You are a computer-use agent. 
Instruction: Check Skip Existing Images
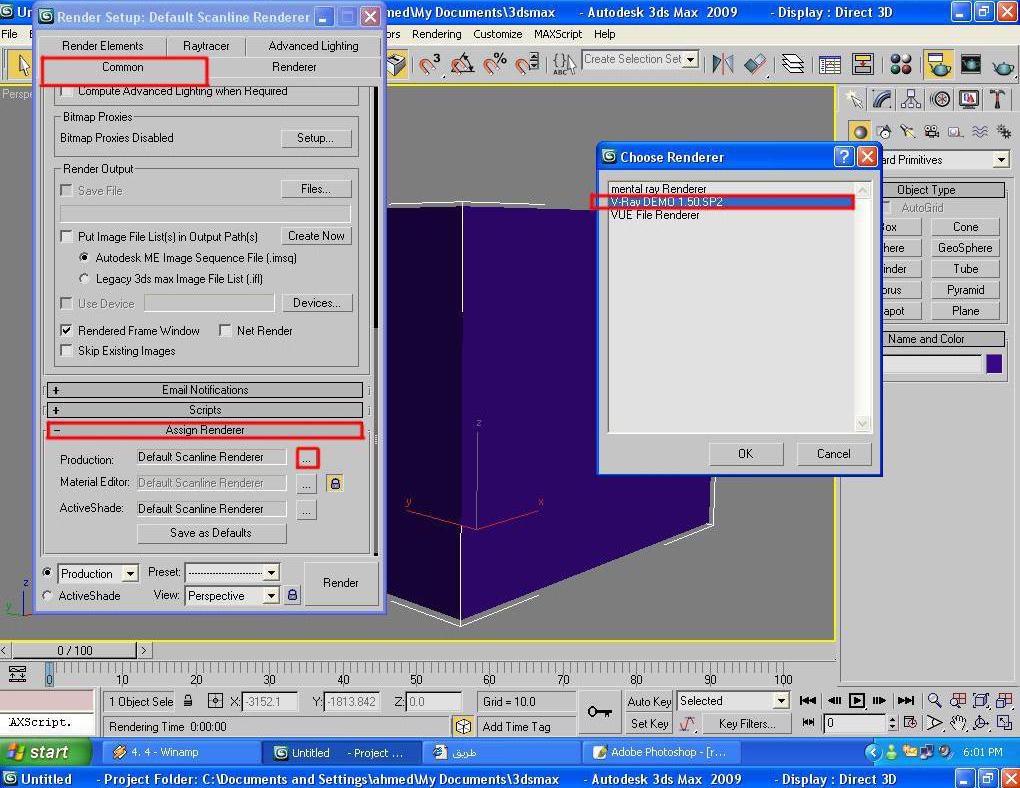66,351
